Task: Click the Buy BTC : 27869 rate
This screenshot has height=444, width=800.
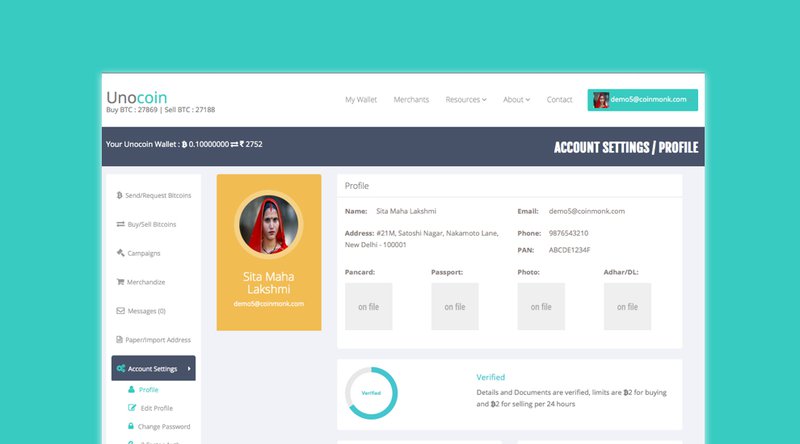Action: pos(132,110)
